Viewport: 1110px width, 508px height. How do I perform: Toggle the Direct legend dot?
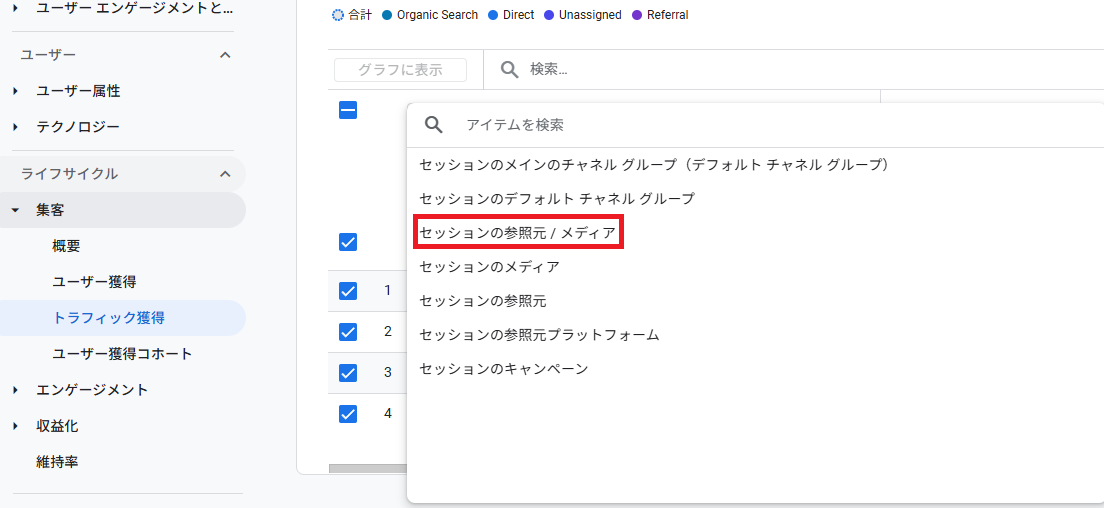click(x=493, y=15)
